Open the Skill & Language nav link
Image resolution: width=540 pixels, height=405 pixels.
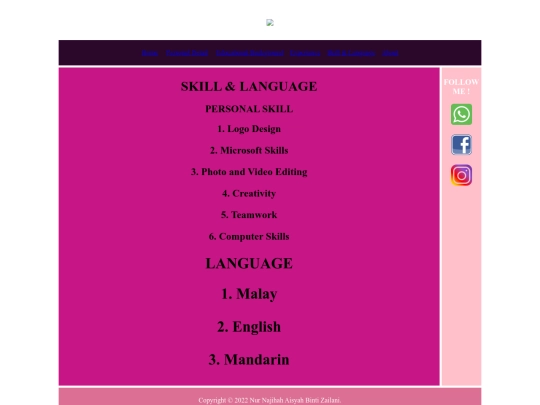[351, 53]
